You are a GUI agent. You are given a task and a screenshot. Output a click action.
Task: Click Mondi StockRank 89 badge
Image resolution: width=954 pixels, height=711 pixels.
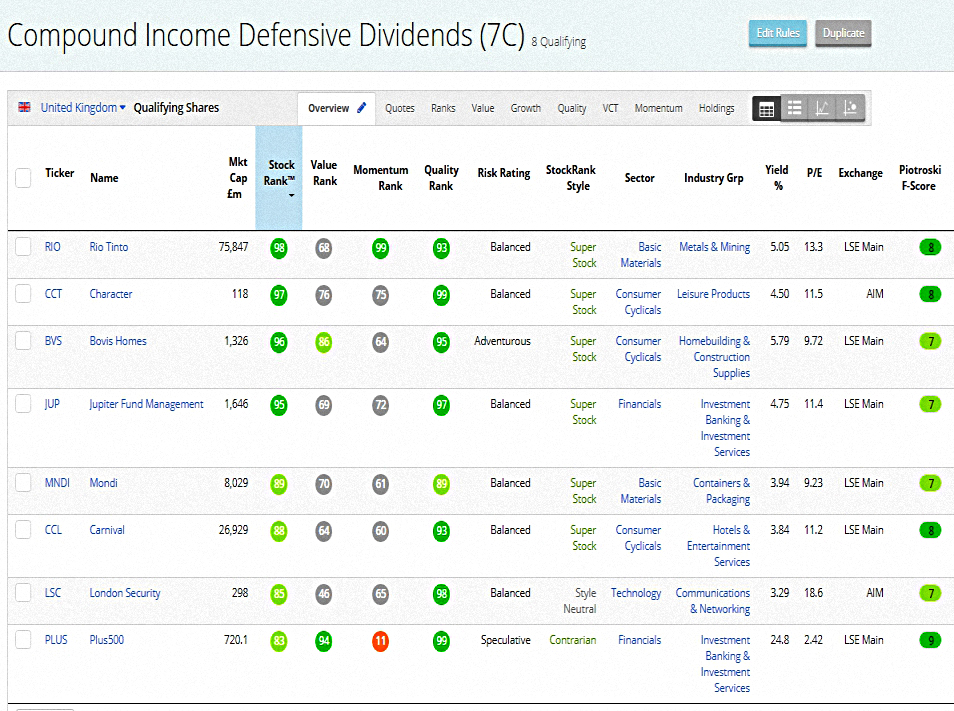(x=279, y=484)
